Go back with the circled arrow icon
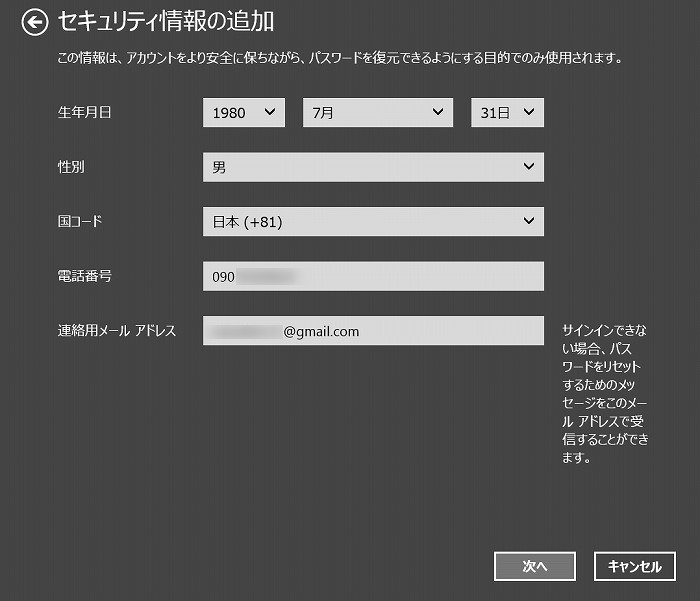The height and width of the screenshot is (601, 700). pos(35,22)
